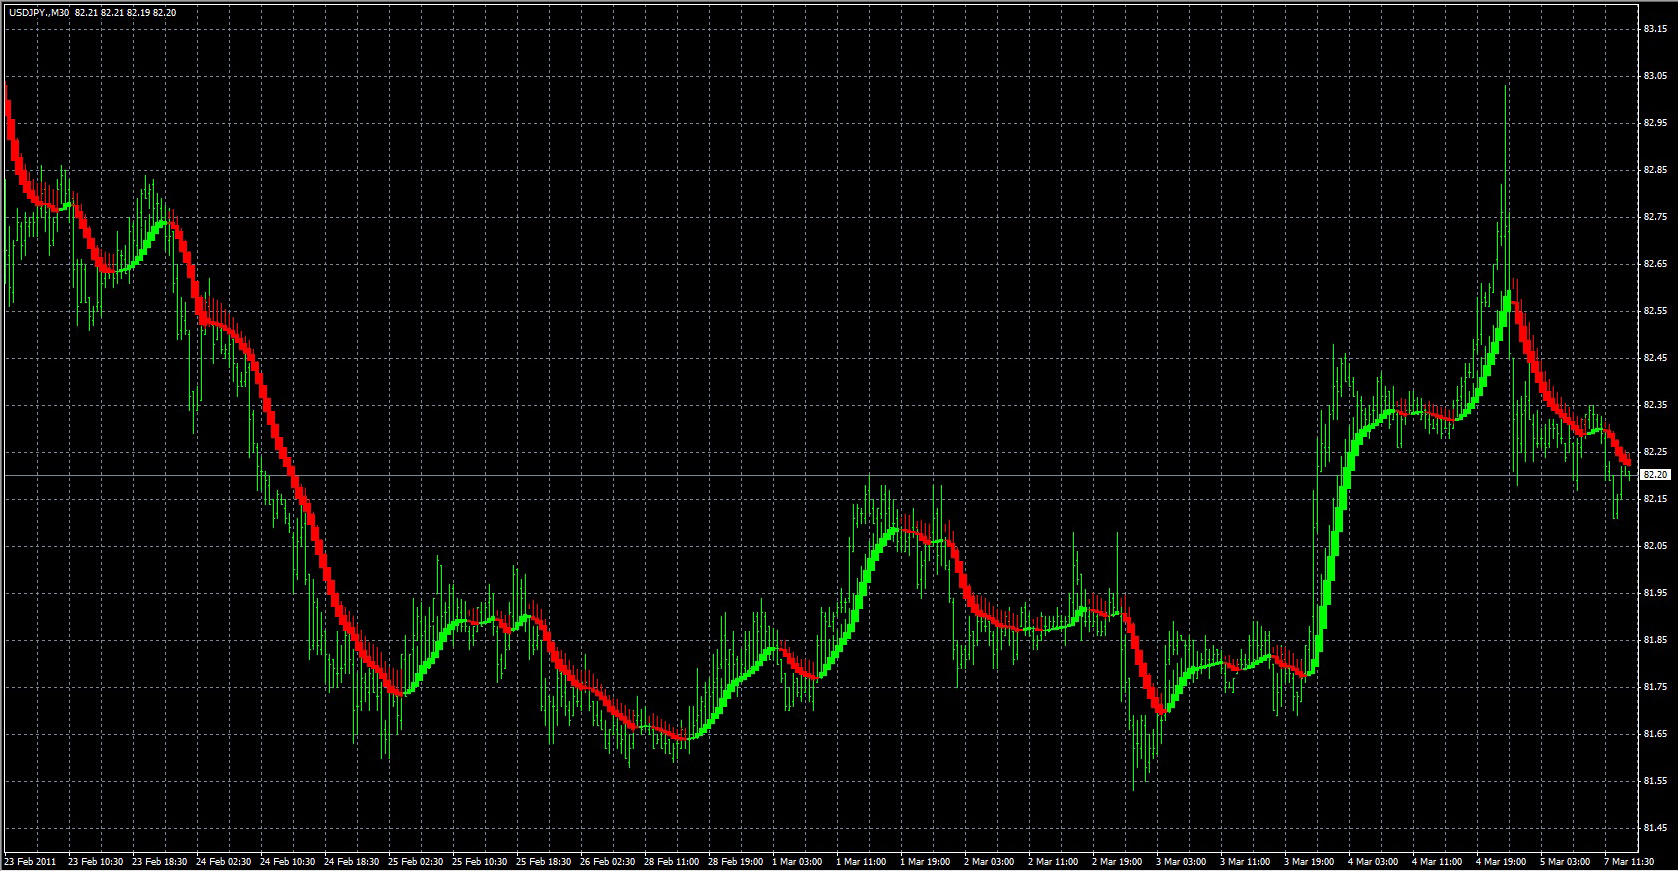Screen dimensions: 1678x871
Task: Click the 82.05 price axis label
Action: tap(1654, 546)
